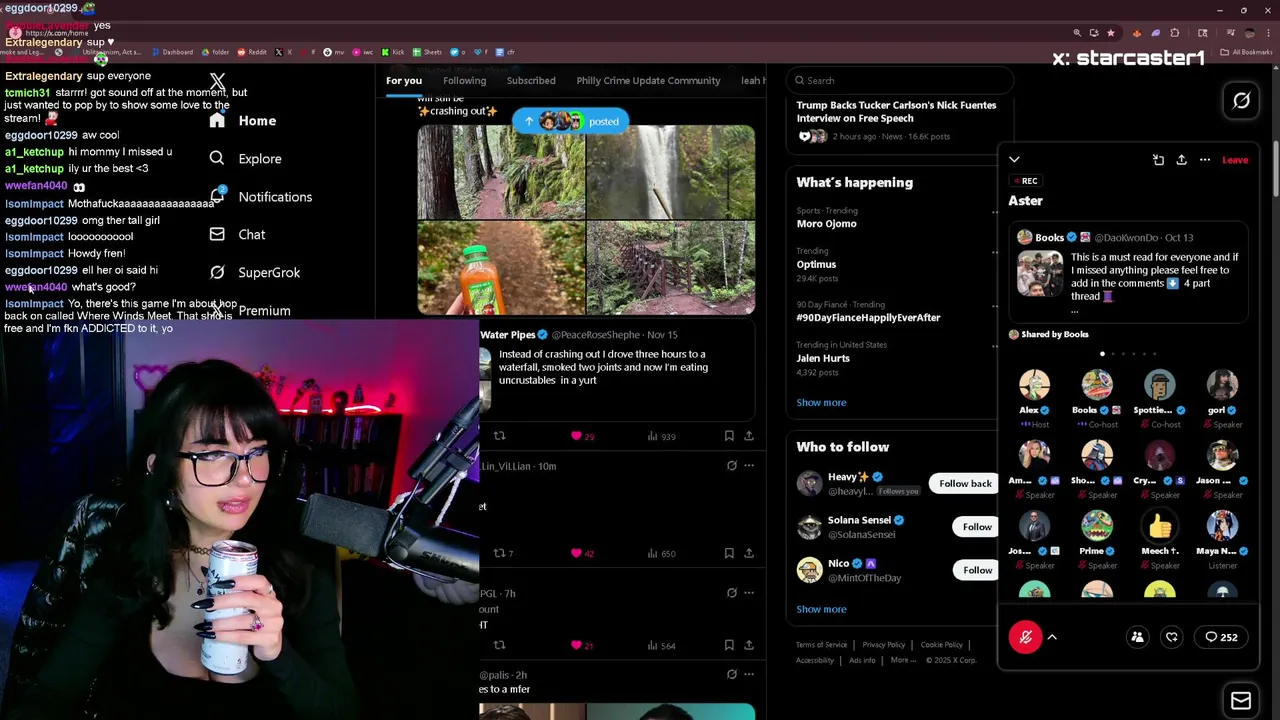The height and width of the screenshot is (720, 1280).
Task: Open more menu on the @palis post
Action: click(749, 675)
